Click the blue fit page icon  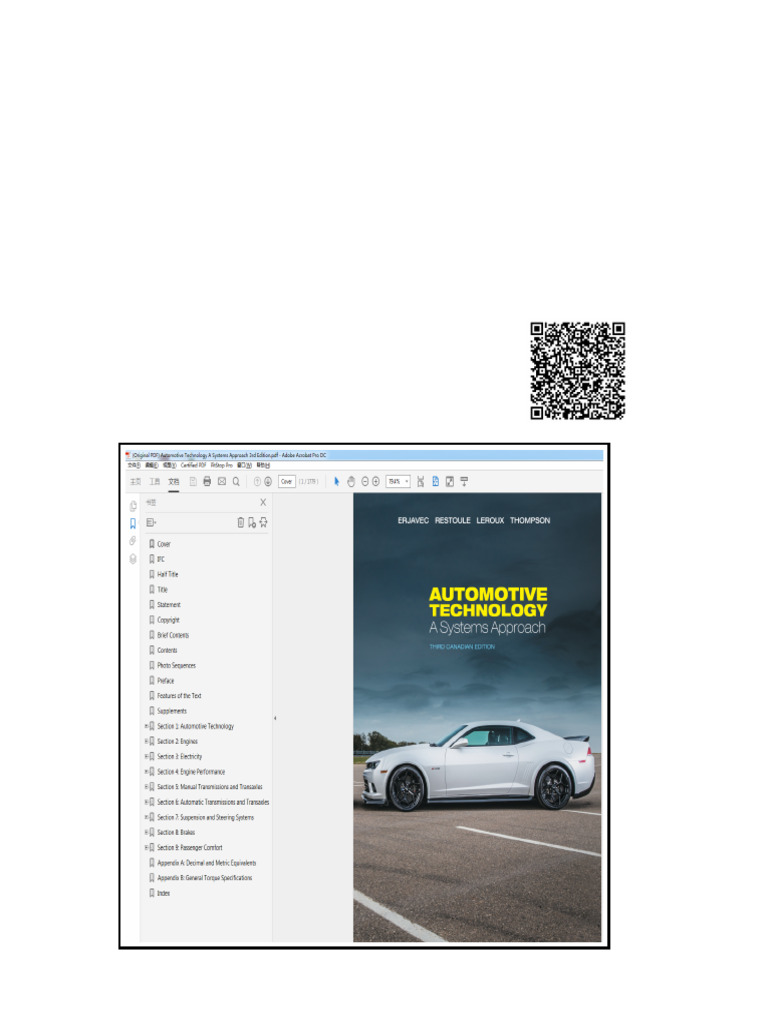tap(436, 481)
